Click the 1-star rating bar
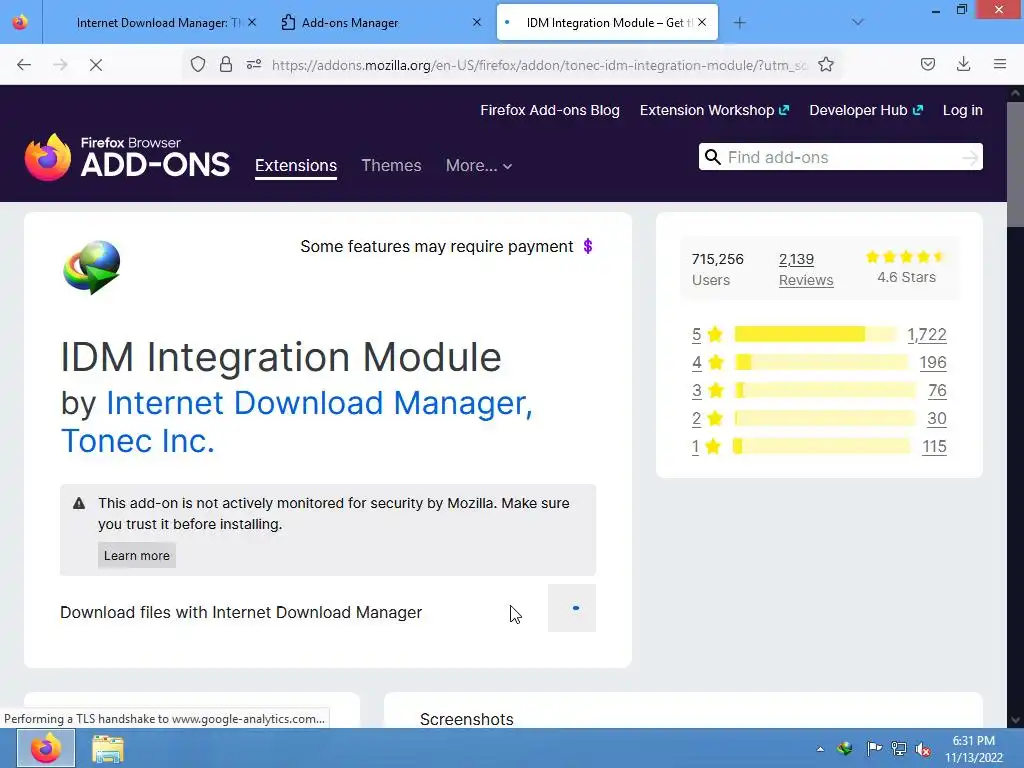The image size is (1024, 768). [x=822, y=447]
